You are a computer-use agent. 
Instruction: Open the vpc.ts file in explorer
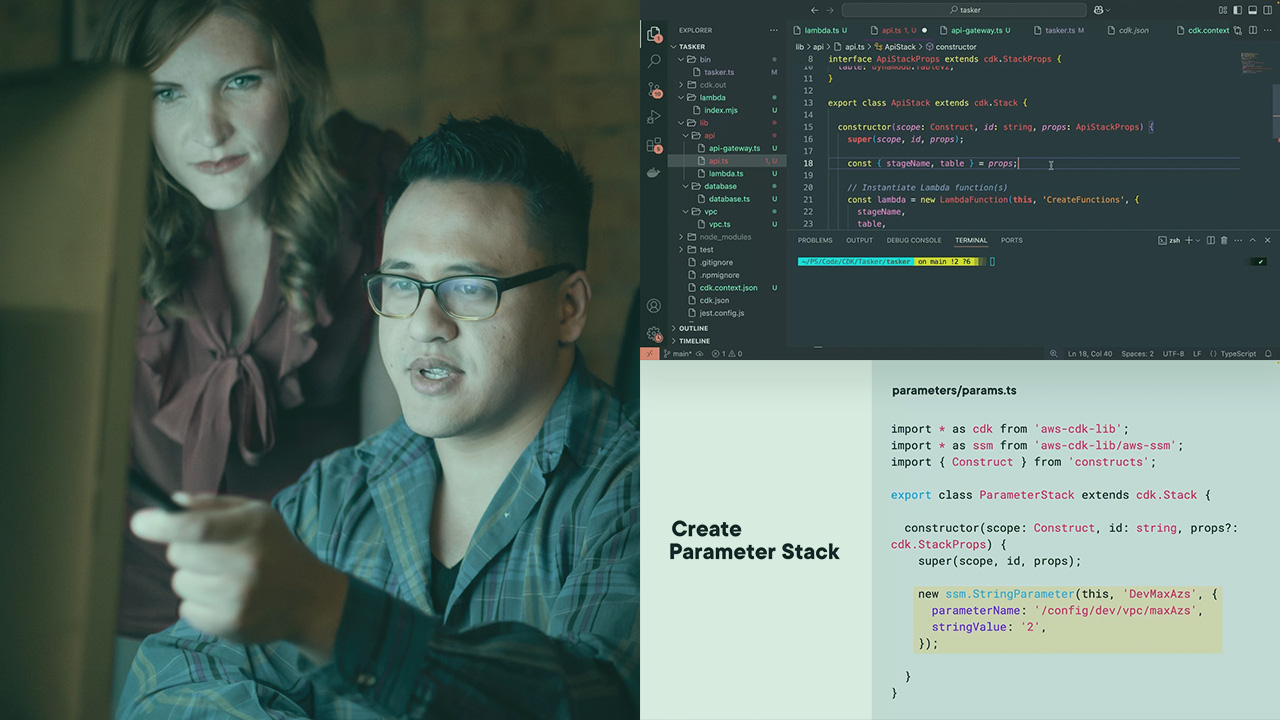(720, 224)
